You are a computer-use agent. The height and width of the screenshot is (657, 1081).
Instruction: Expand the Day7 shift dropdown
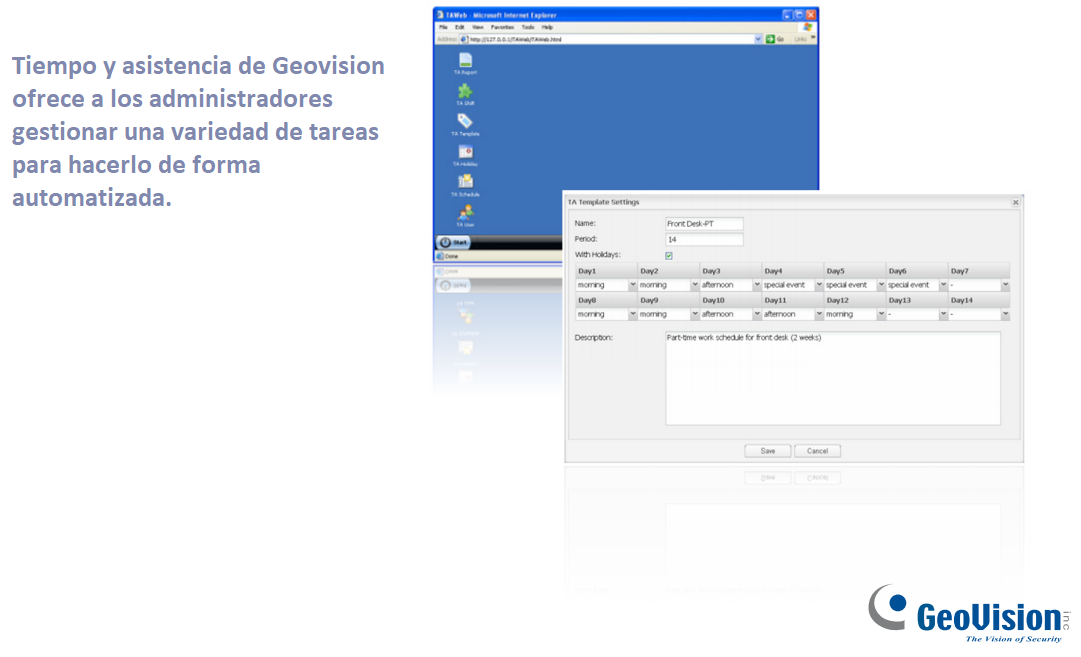(1005, 285)
